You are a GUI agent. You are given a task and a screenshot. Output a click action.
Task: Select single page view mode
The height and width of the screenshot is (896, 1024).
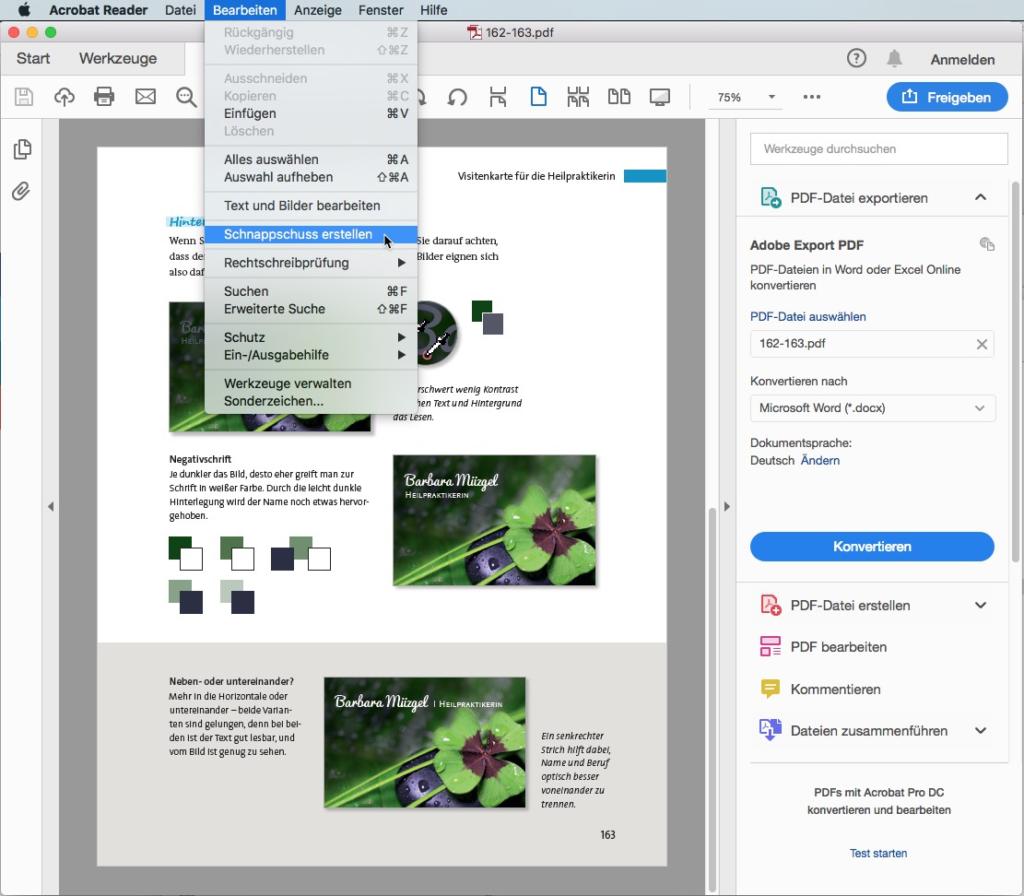[x=538, y=96]
